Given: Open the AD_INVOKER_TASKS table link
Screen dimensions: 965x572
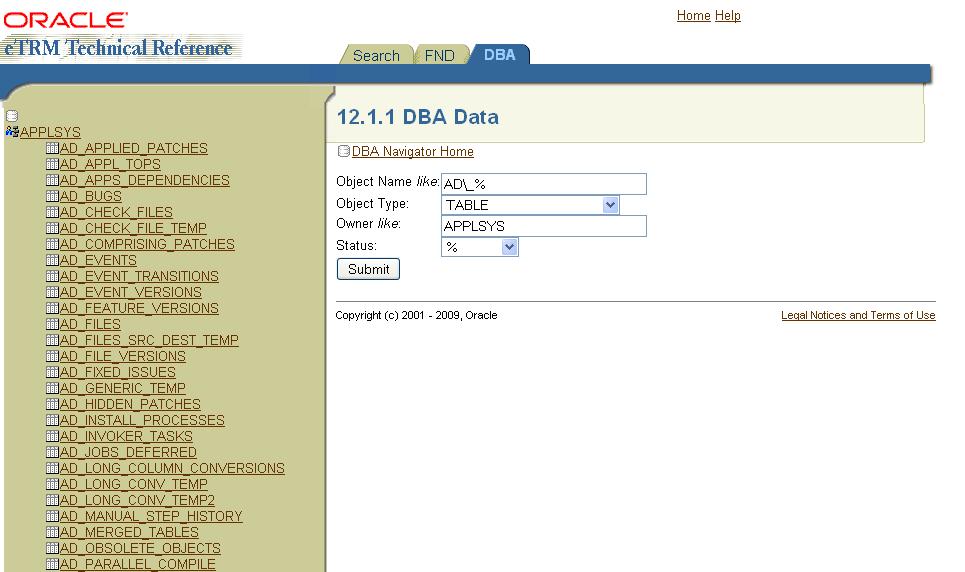Looking at the screenshot, I should [126, 437].
